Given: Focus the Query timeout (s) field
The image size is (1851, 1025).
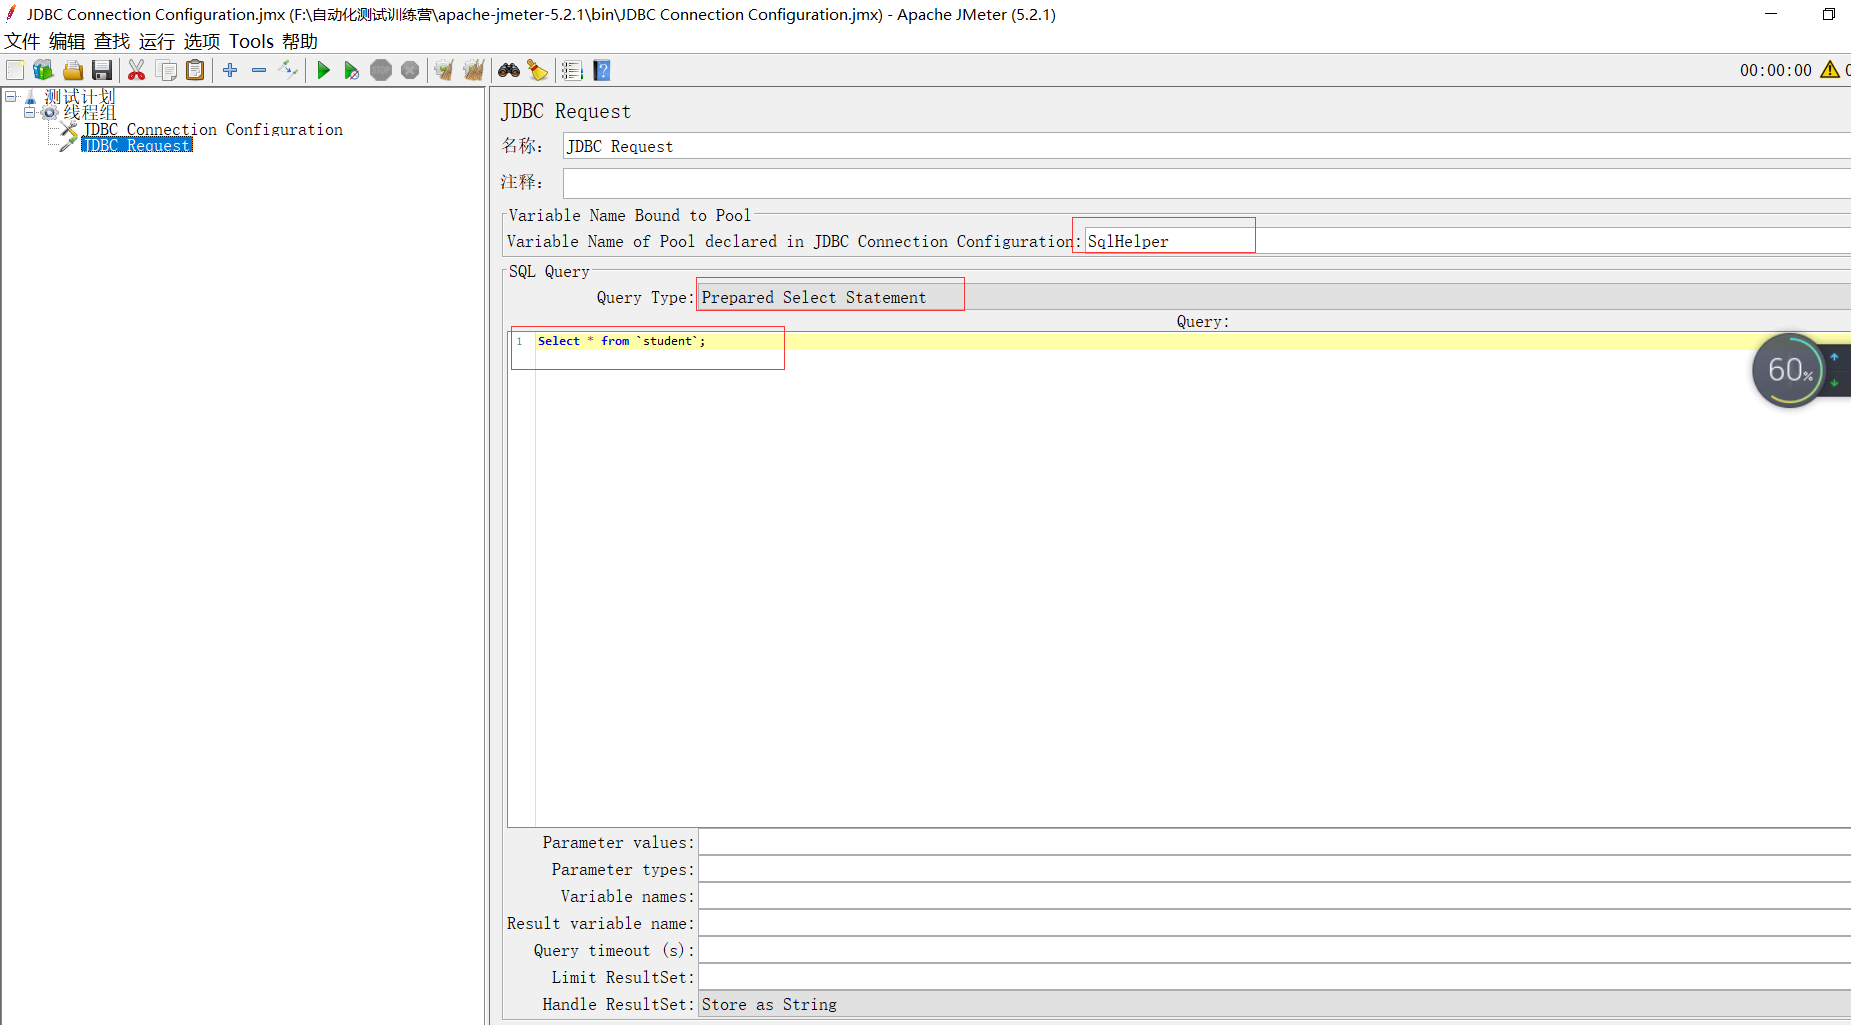Looking at the screenshot, I should 1274,950.
